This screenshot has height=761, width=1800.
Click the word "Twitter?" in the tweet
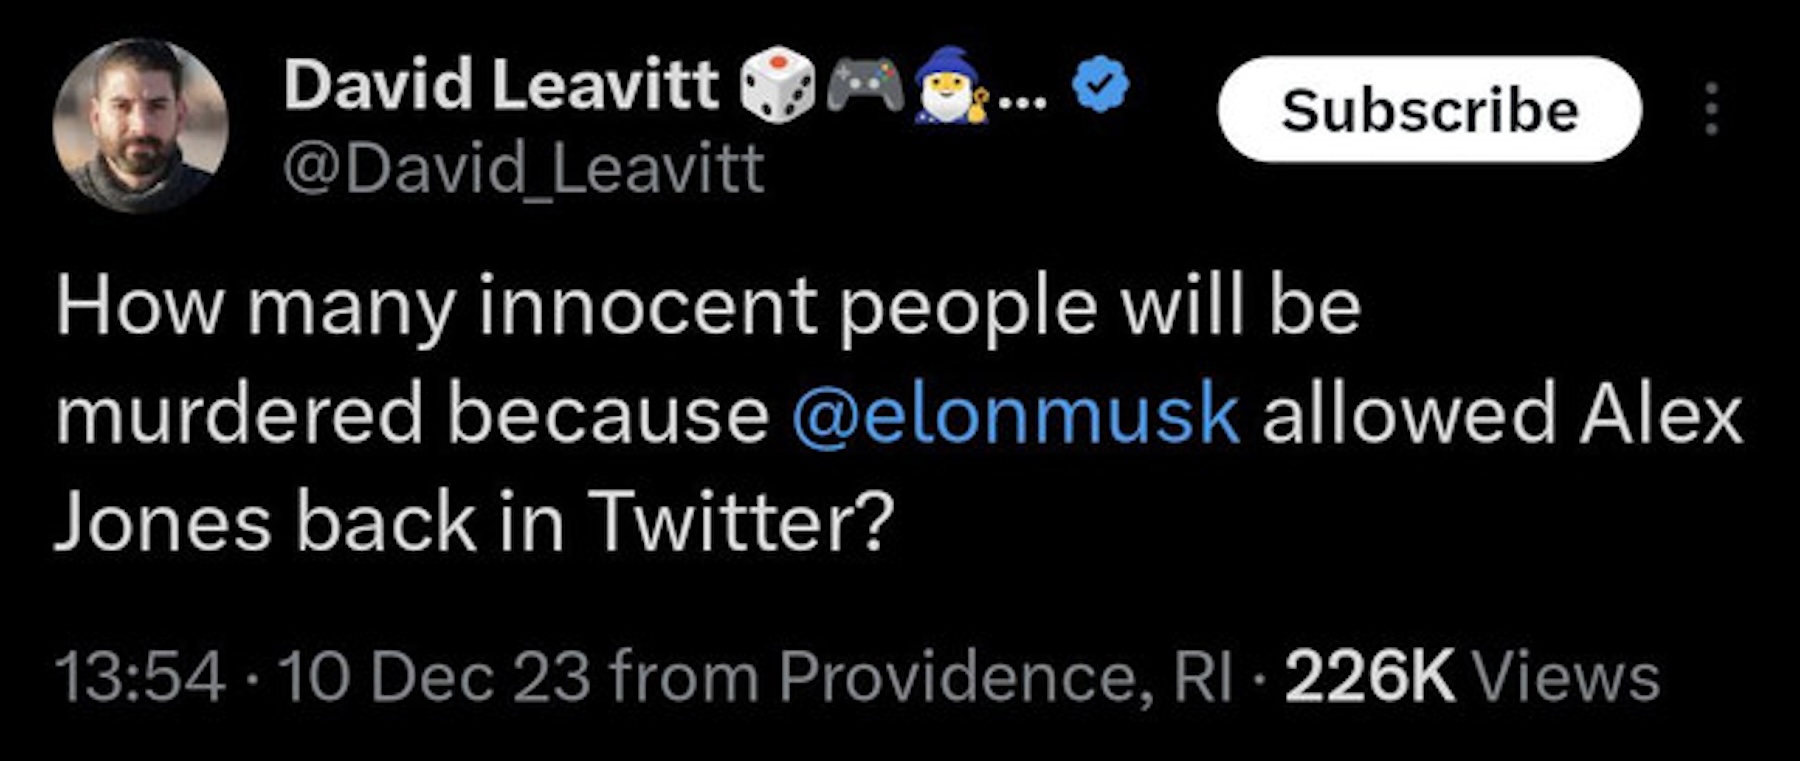(x=738, y=521)
